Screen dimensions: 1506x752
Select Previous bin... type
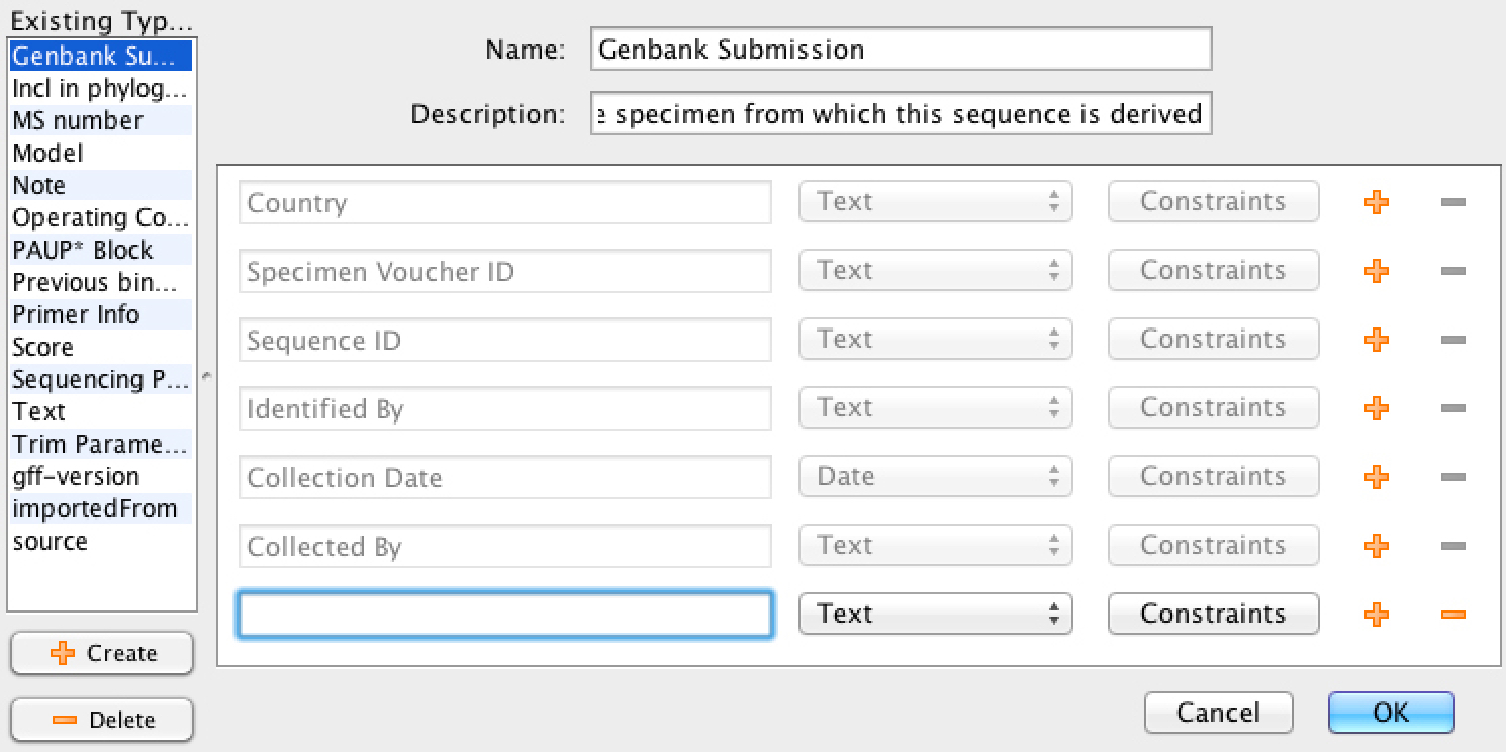(x=101, y=283)
